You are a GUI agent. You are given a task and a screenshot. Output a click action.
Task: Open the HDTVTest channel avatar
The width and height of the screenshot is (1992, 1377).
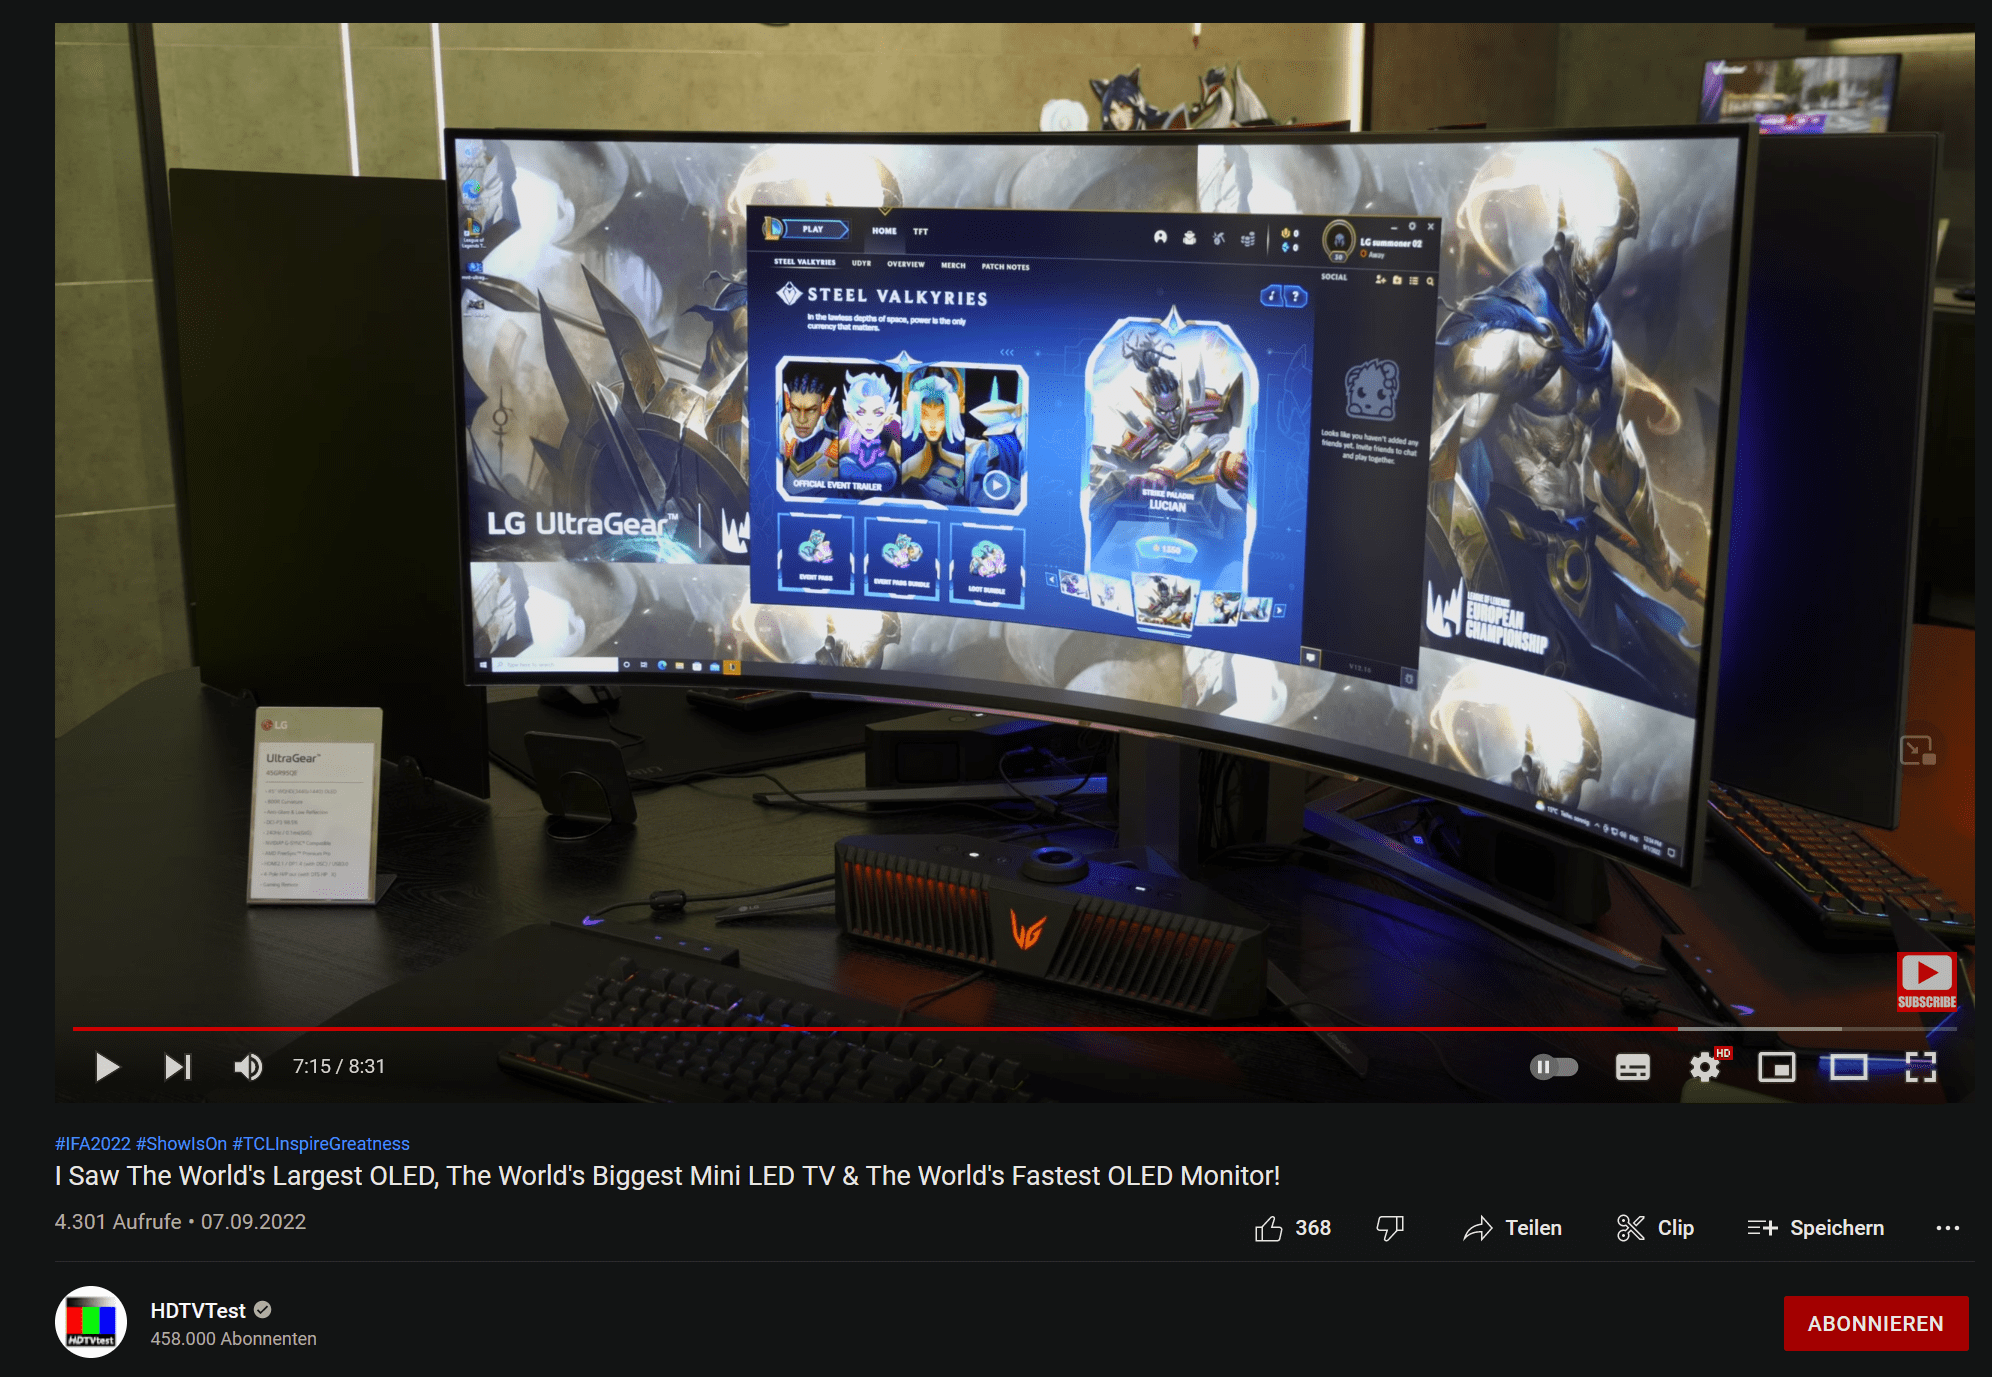coord(91,1322)
